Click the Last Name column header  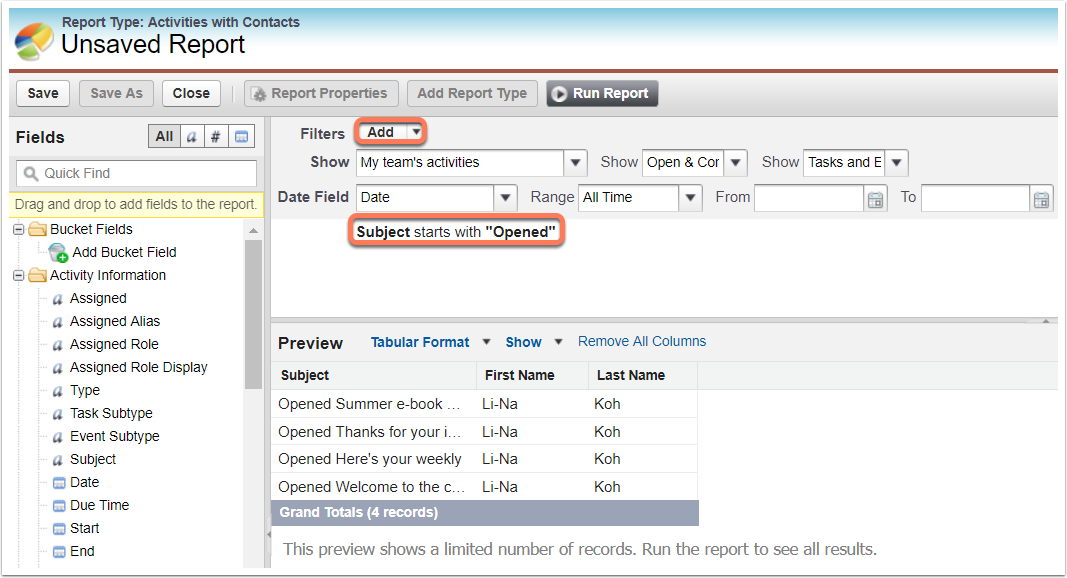point(643,376)
